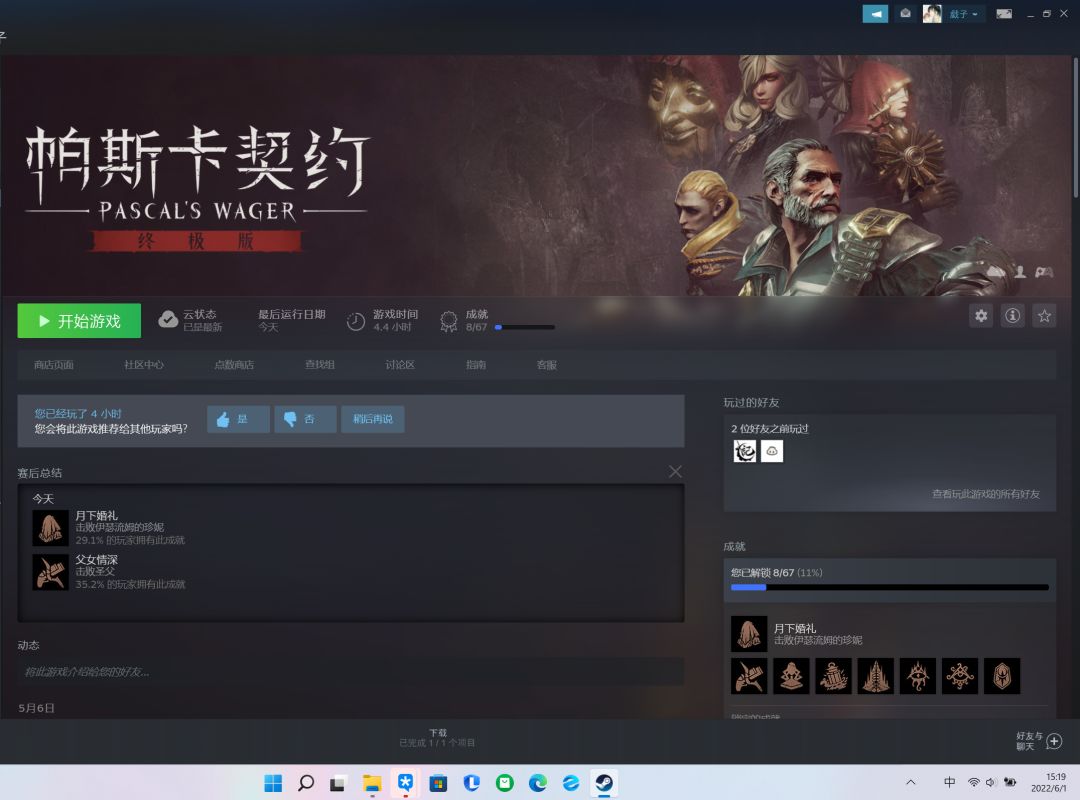Open the 点数商店 tab
This screenshot has height=800, width=1080.
[234, 365]
